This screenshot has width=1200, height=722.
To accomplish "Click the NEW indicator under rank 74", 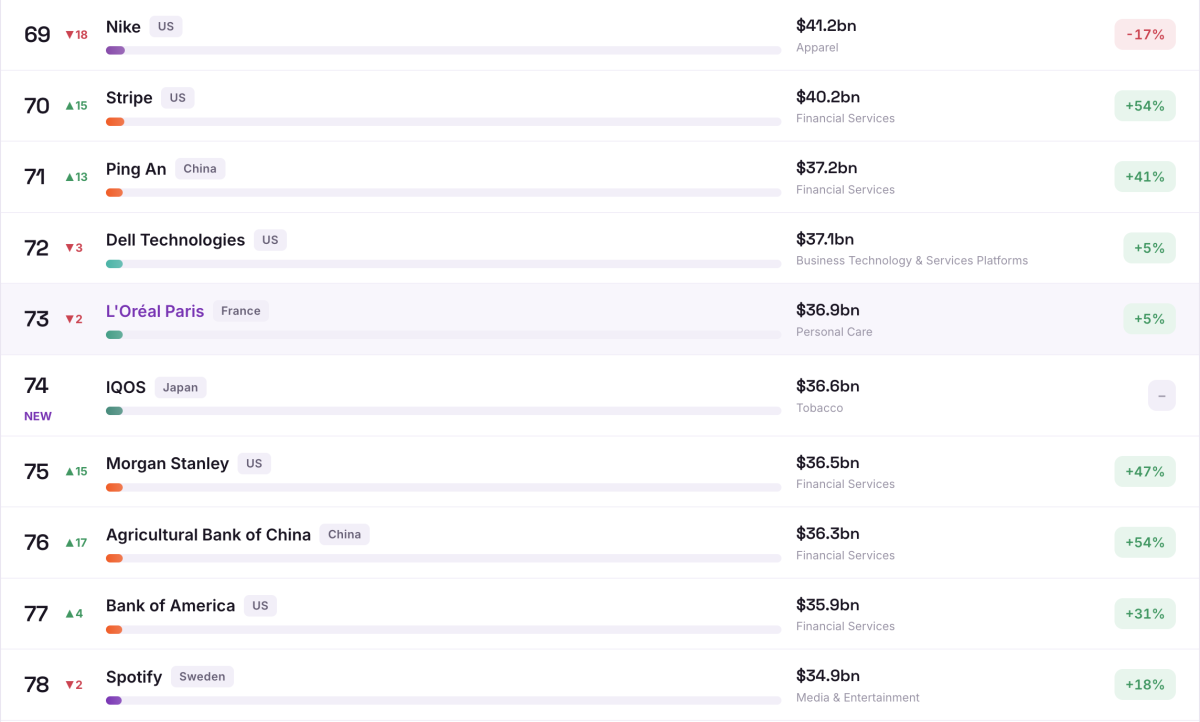I will 38,416.
